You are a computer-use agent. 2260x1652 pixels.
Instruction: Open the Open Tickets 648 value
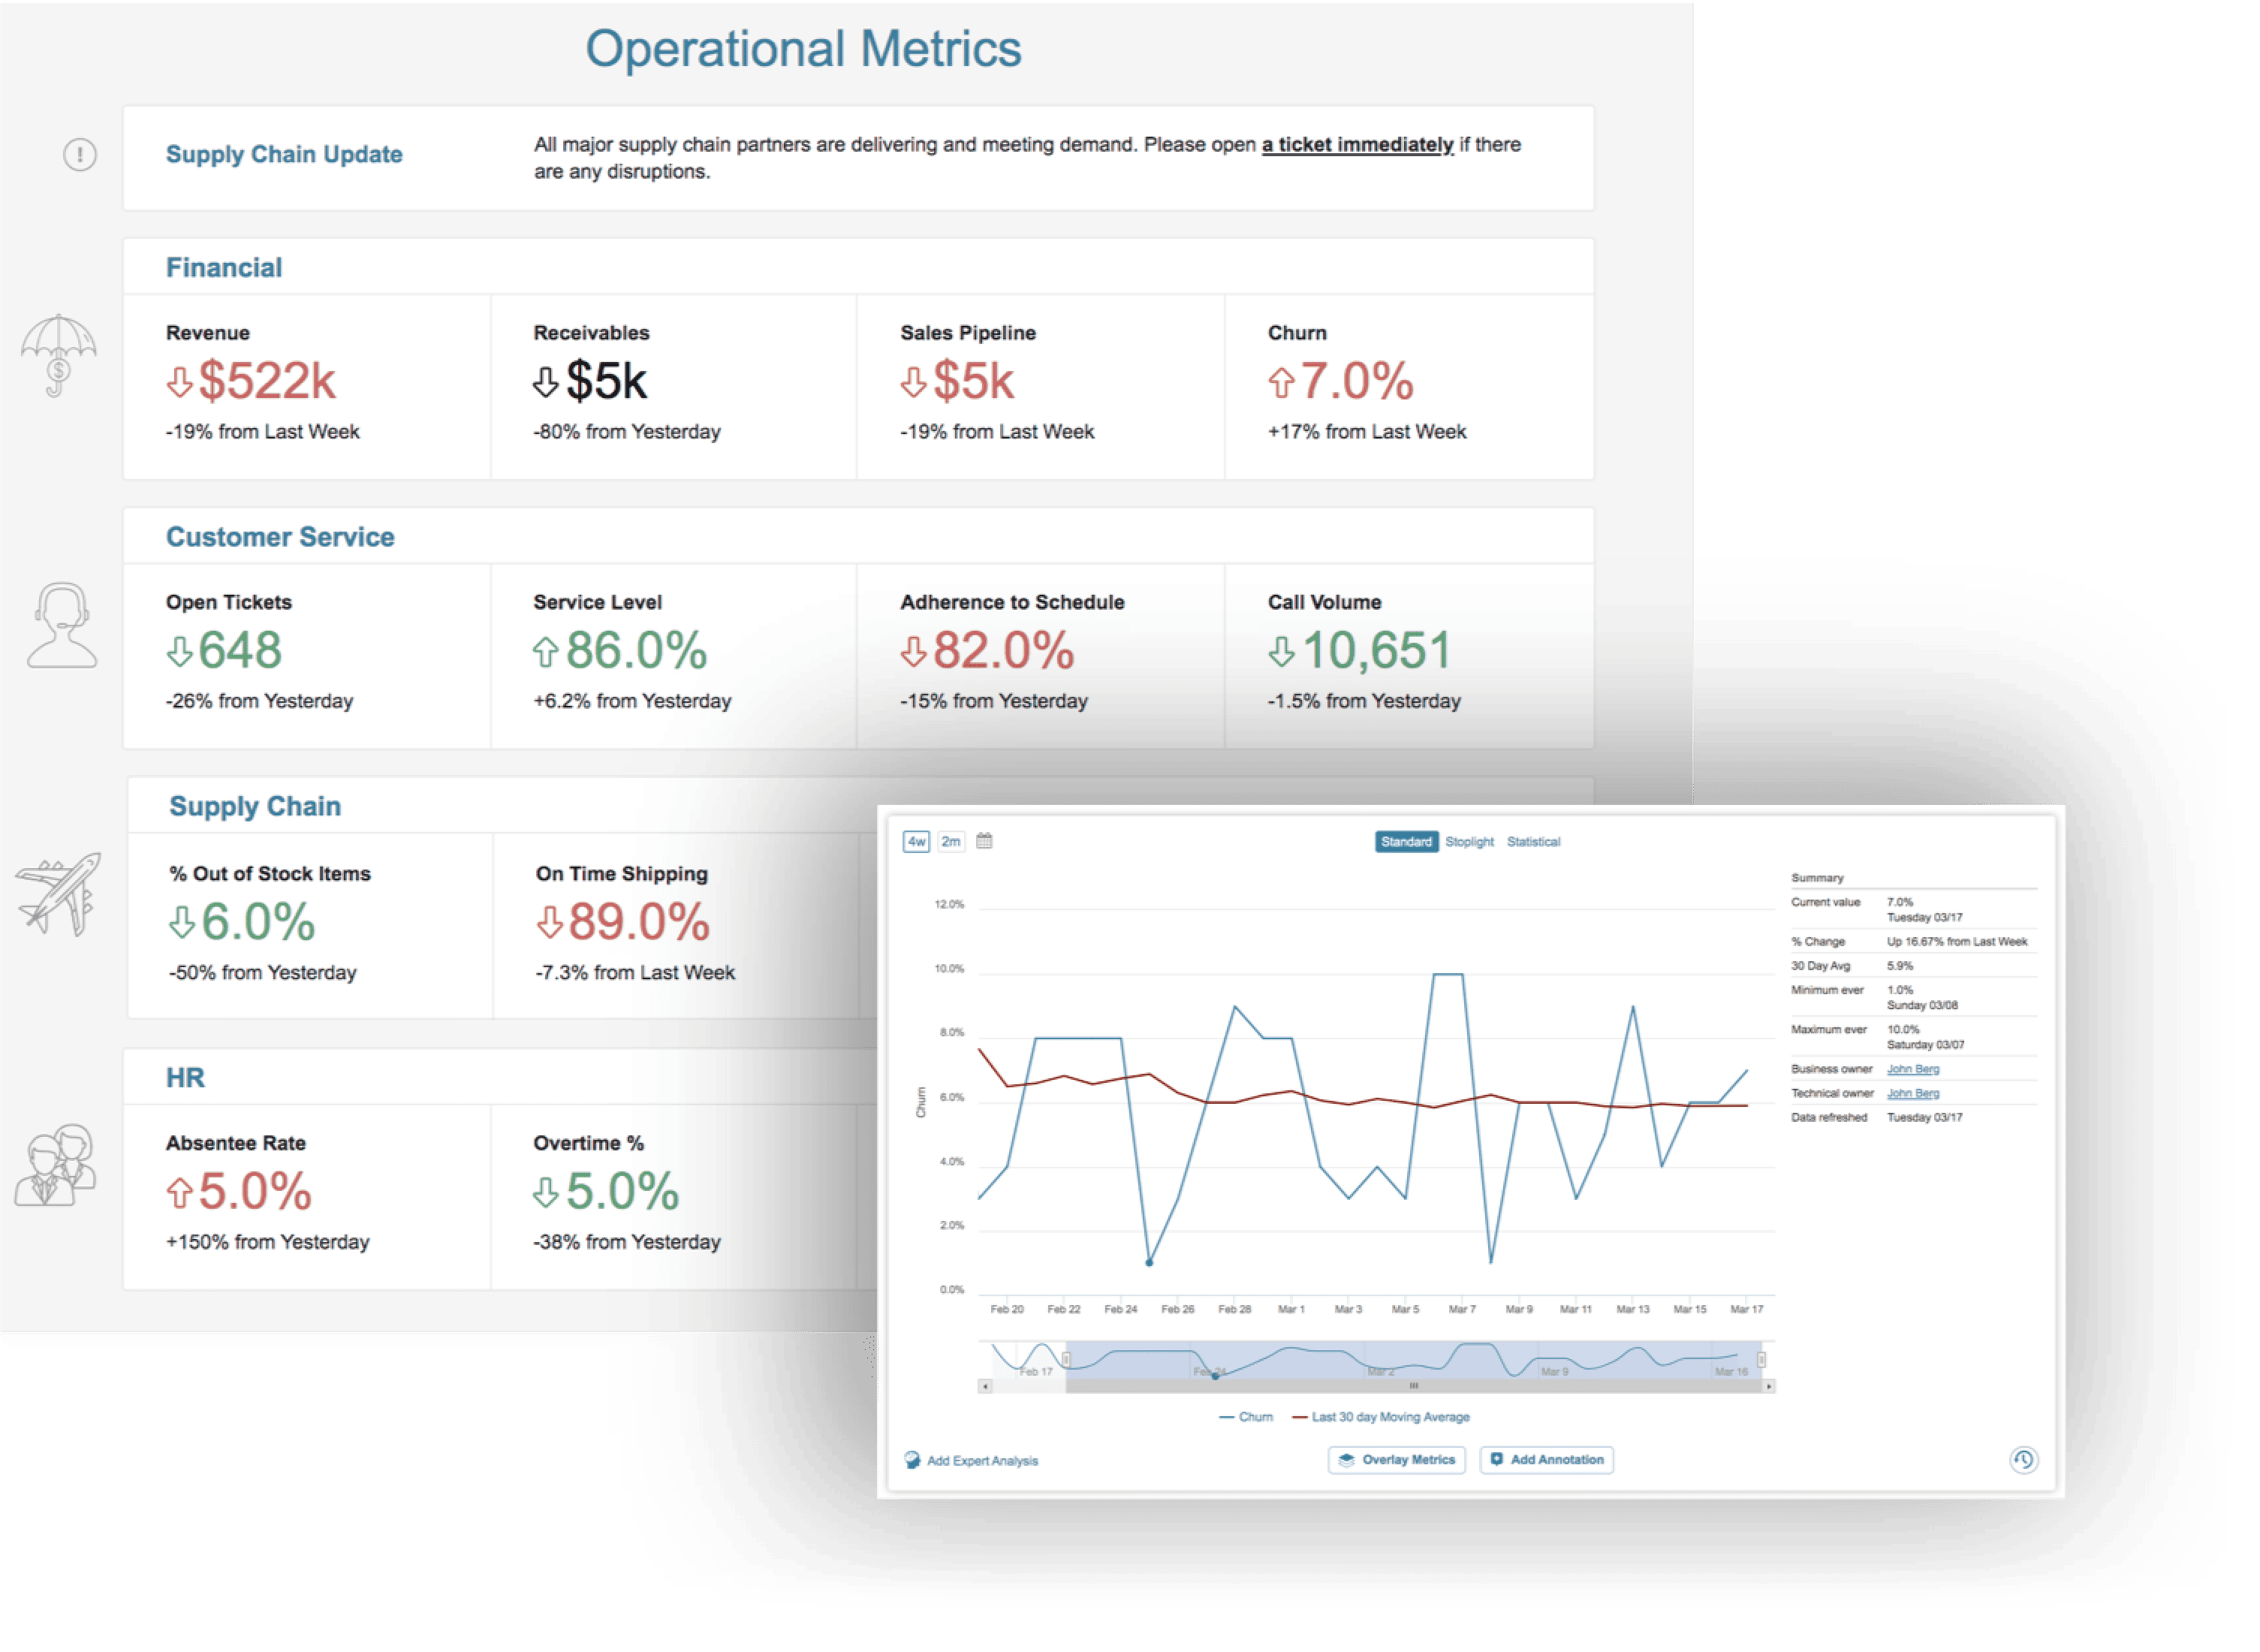coord(240,650)
